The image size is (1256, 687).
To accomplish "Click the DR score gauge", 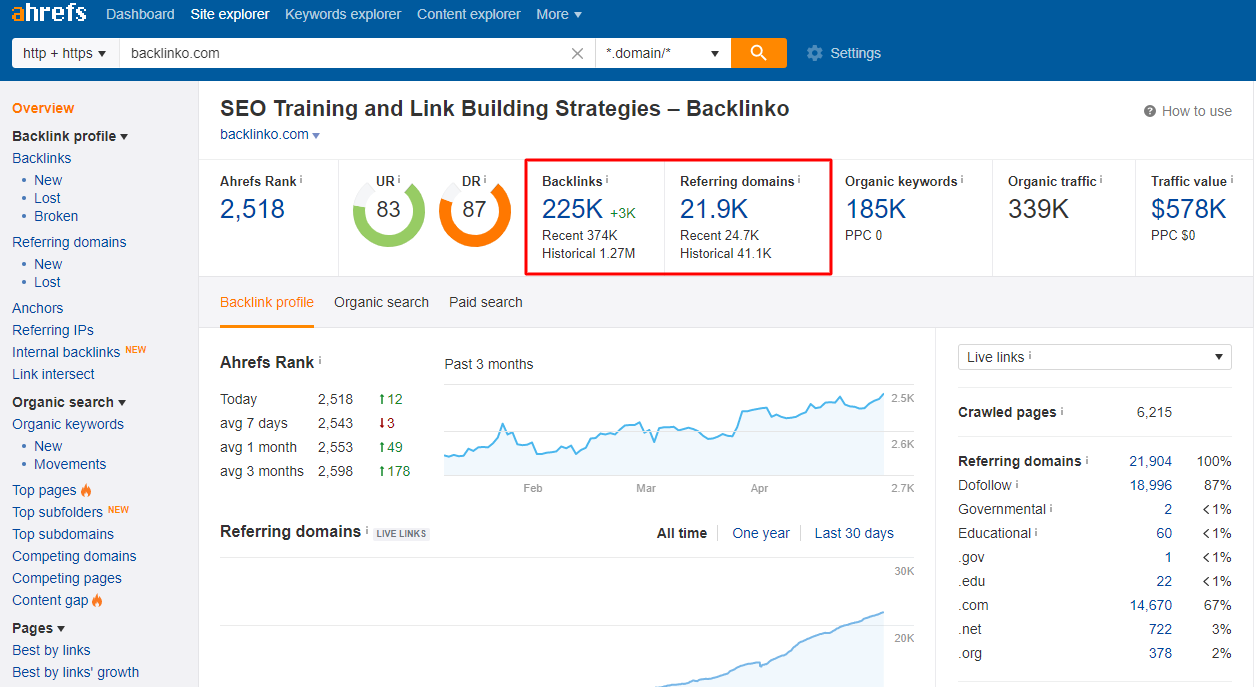I will 474,211.
